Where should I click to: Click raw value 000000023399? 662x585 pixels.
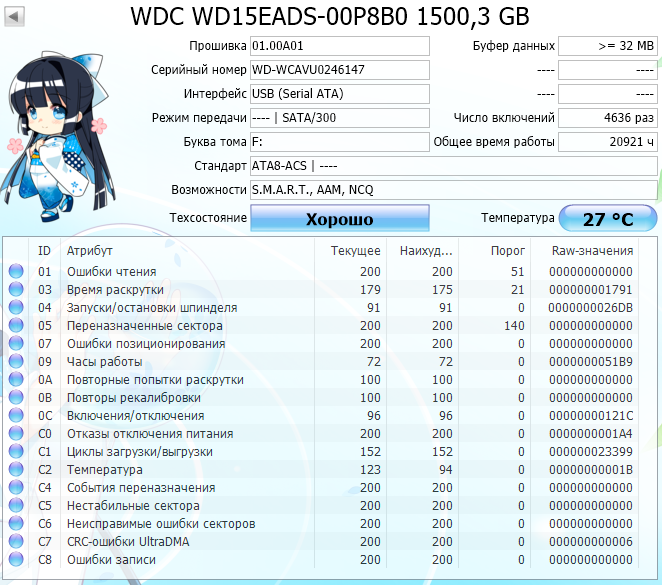coord(591,452)
